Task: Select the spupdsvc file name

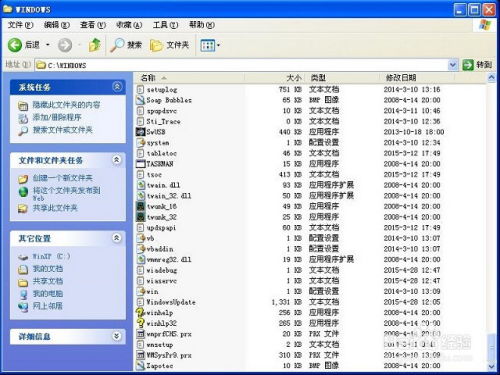Action: tap(162, 111)
